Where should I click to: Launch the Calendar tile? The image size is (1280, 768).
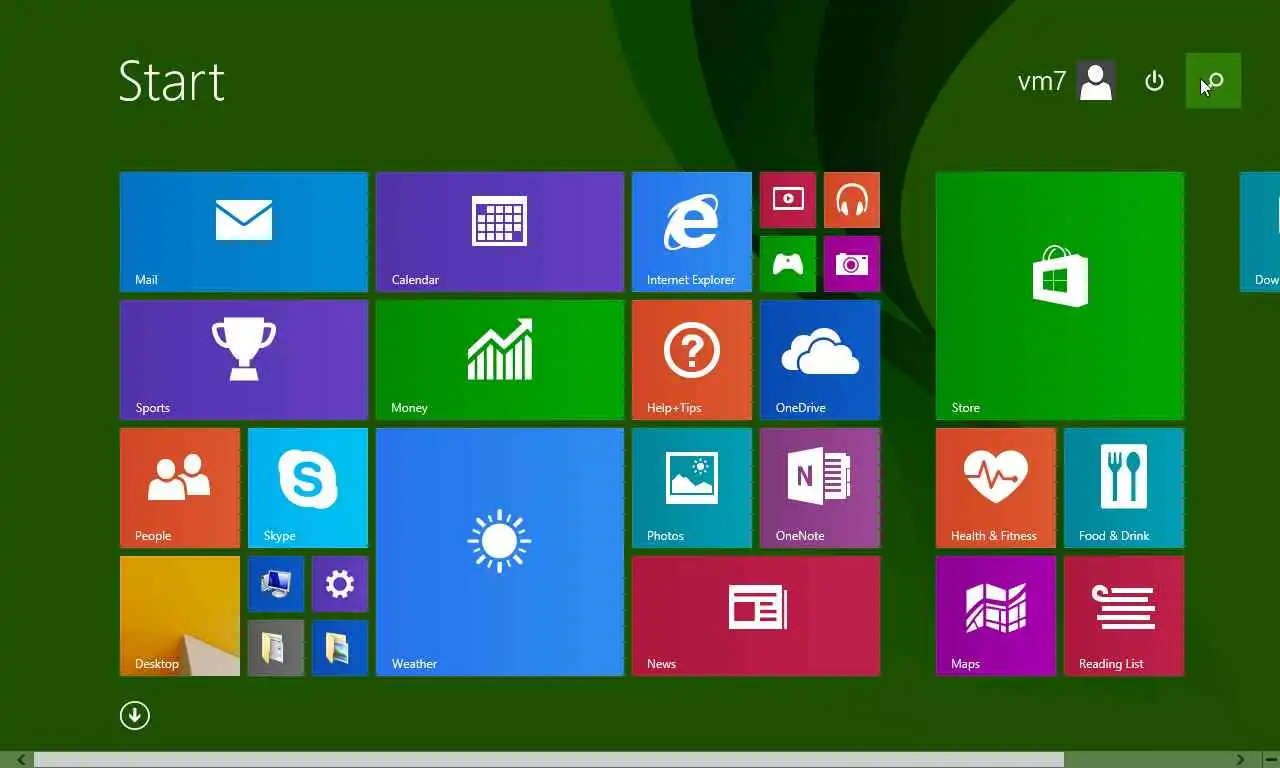(x=500, y=232)
